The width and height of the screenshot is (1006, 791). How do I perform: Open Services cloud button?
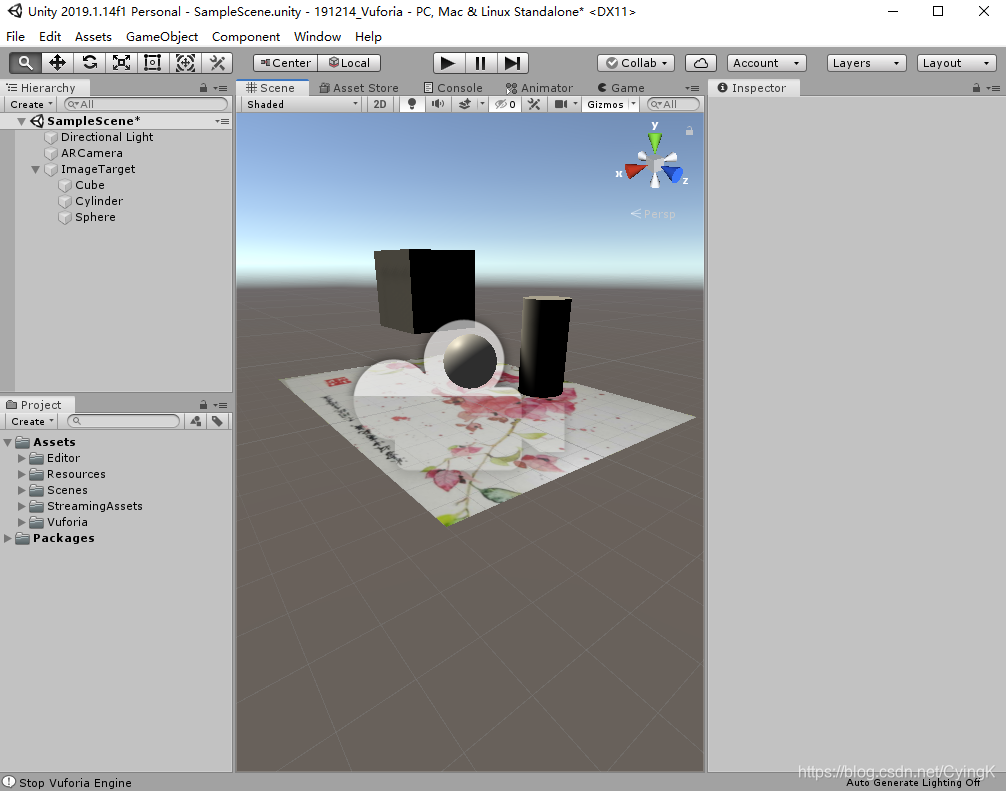pyautogui.click(x=701, y=63)
